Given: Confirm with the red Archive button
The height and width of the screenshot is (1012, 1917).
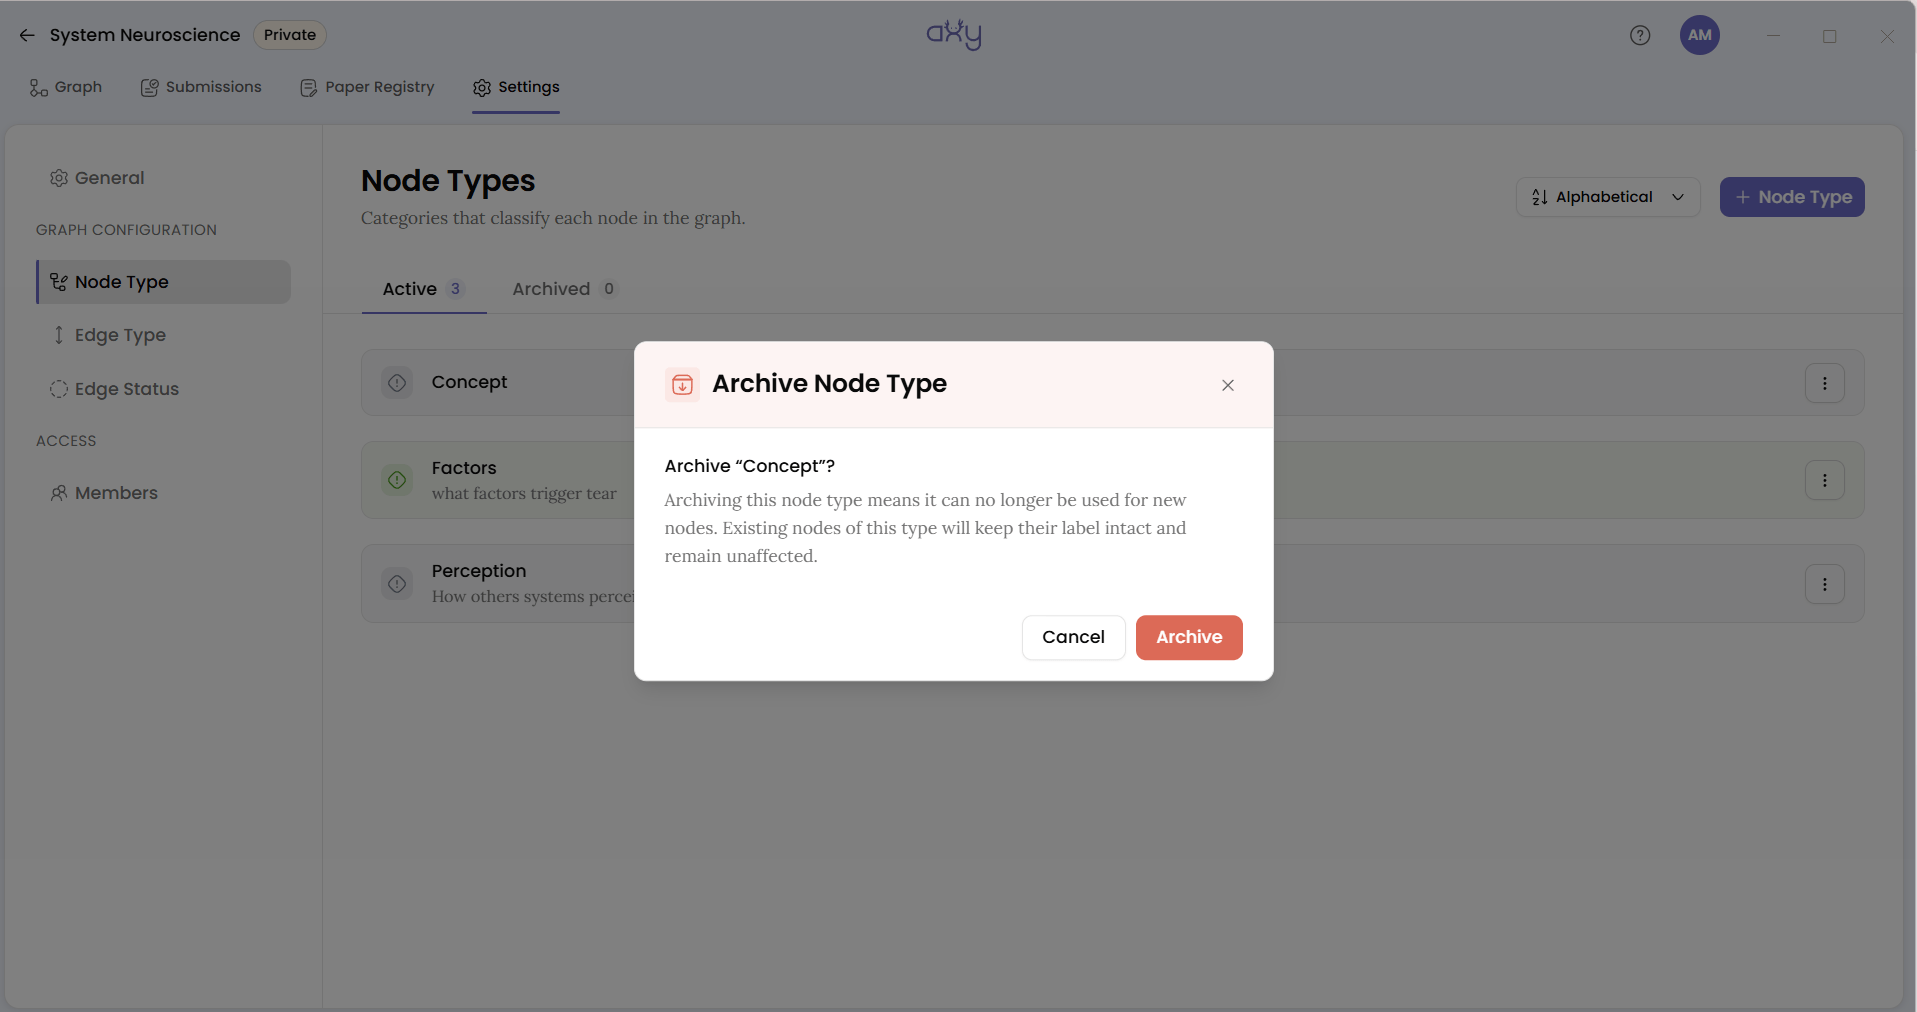Looking at the screenshot, I should coord(1189,637).
